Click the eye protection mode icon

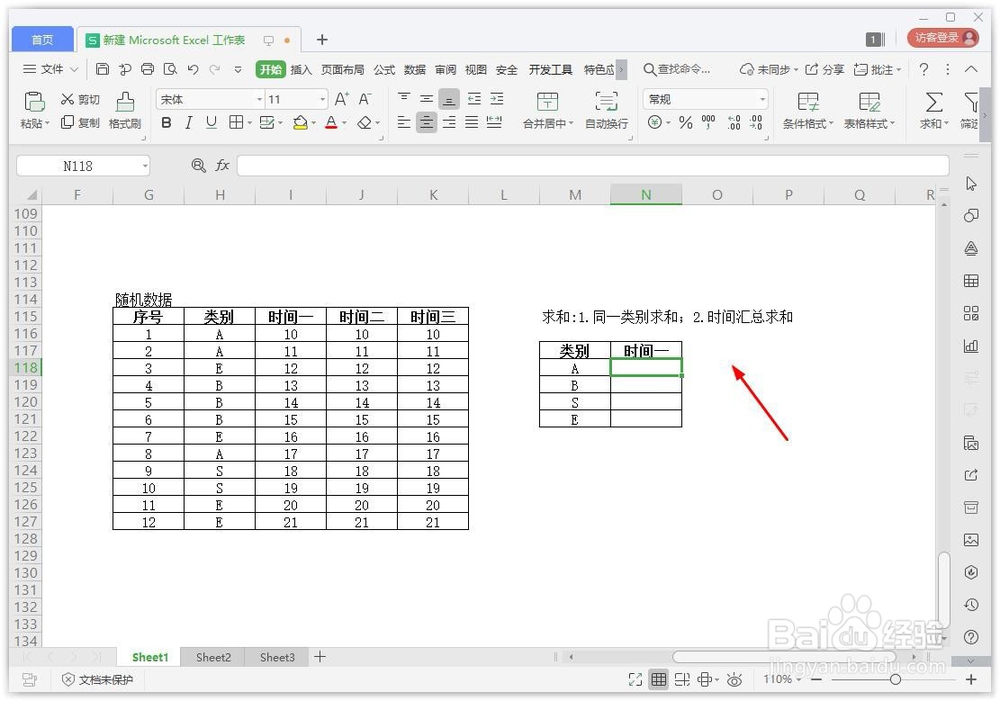click(734, 680)
